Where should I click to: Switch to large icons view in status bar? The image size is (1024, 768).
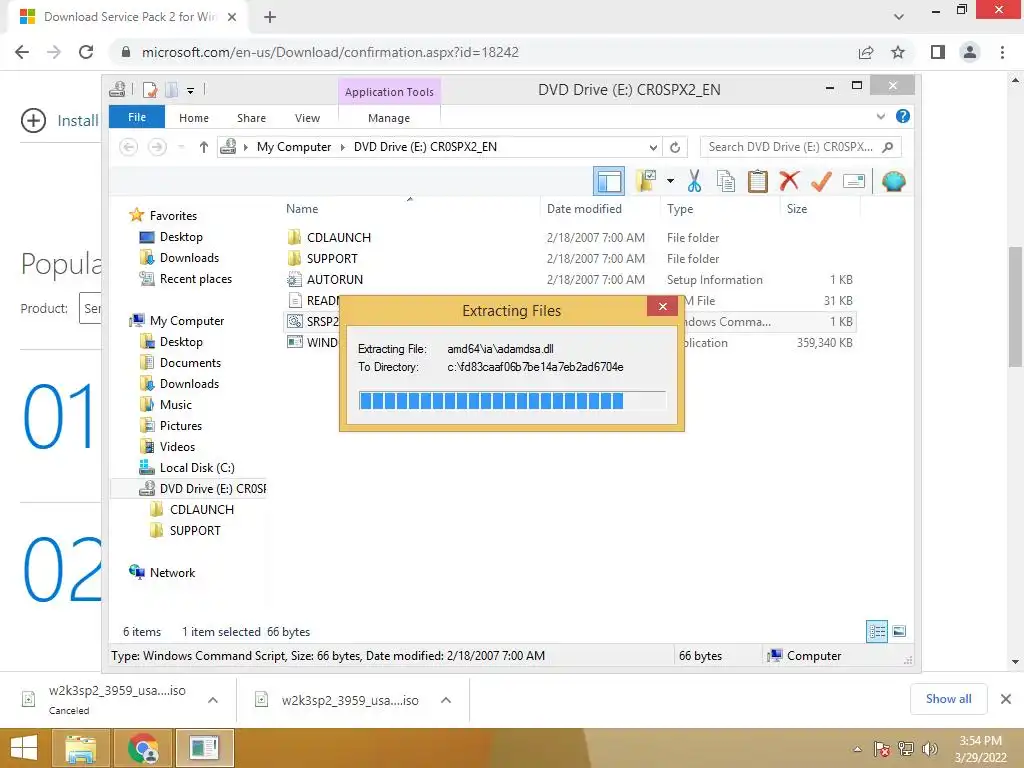coord(899,631)
